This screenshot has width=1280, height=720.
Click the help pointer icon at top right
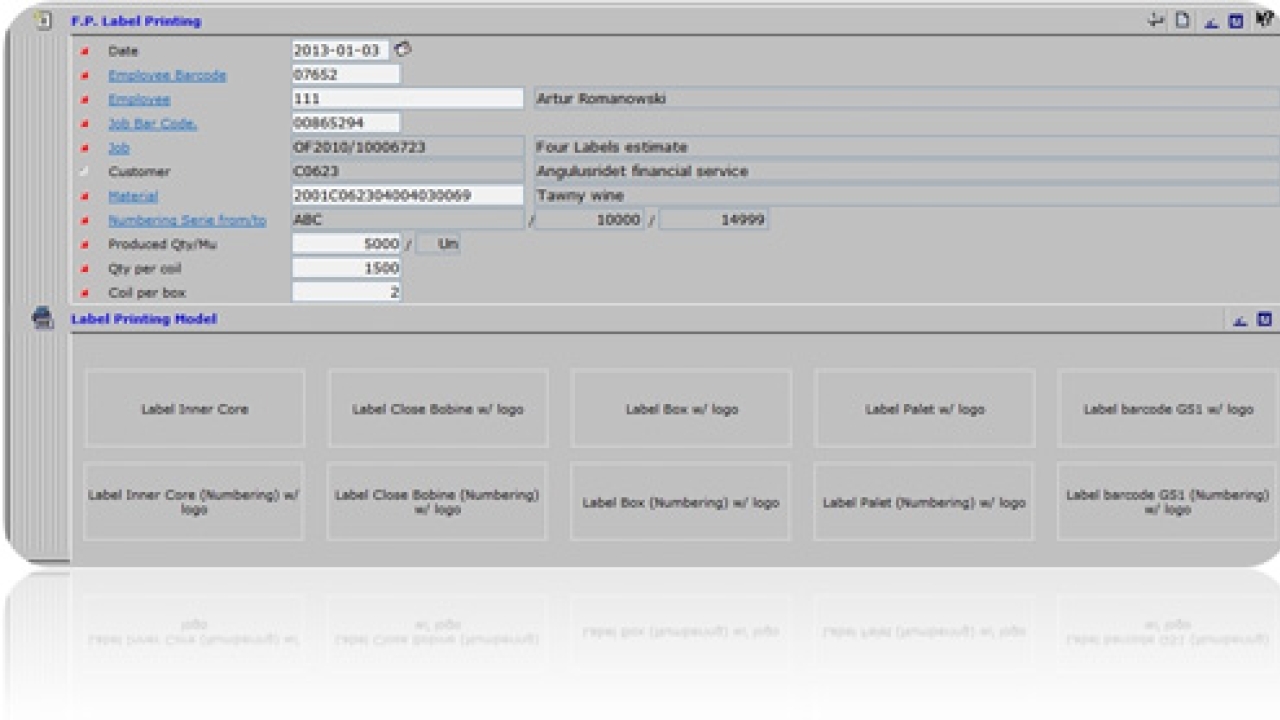[1263, 19]
